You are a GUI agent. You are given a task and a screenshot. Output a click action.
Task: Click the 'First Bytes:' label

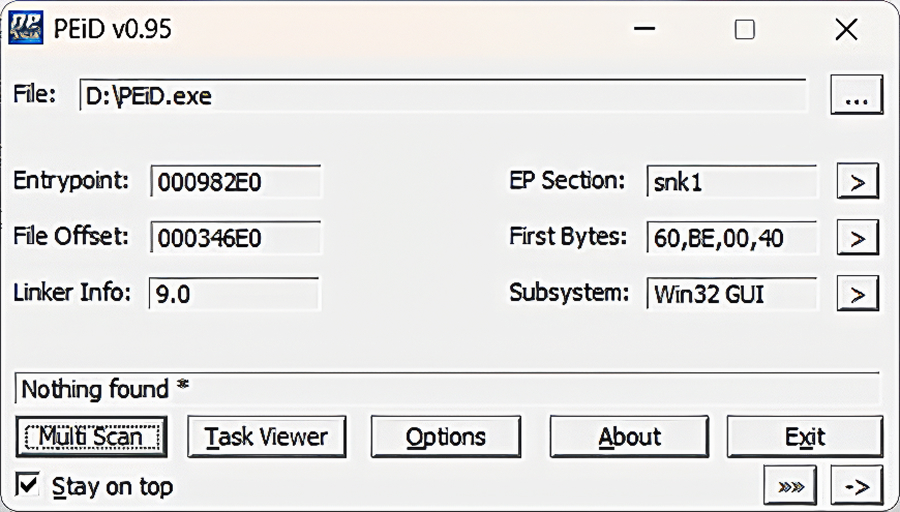click(x=568, y=236)
